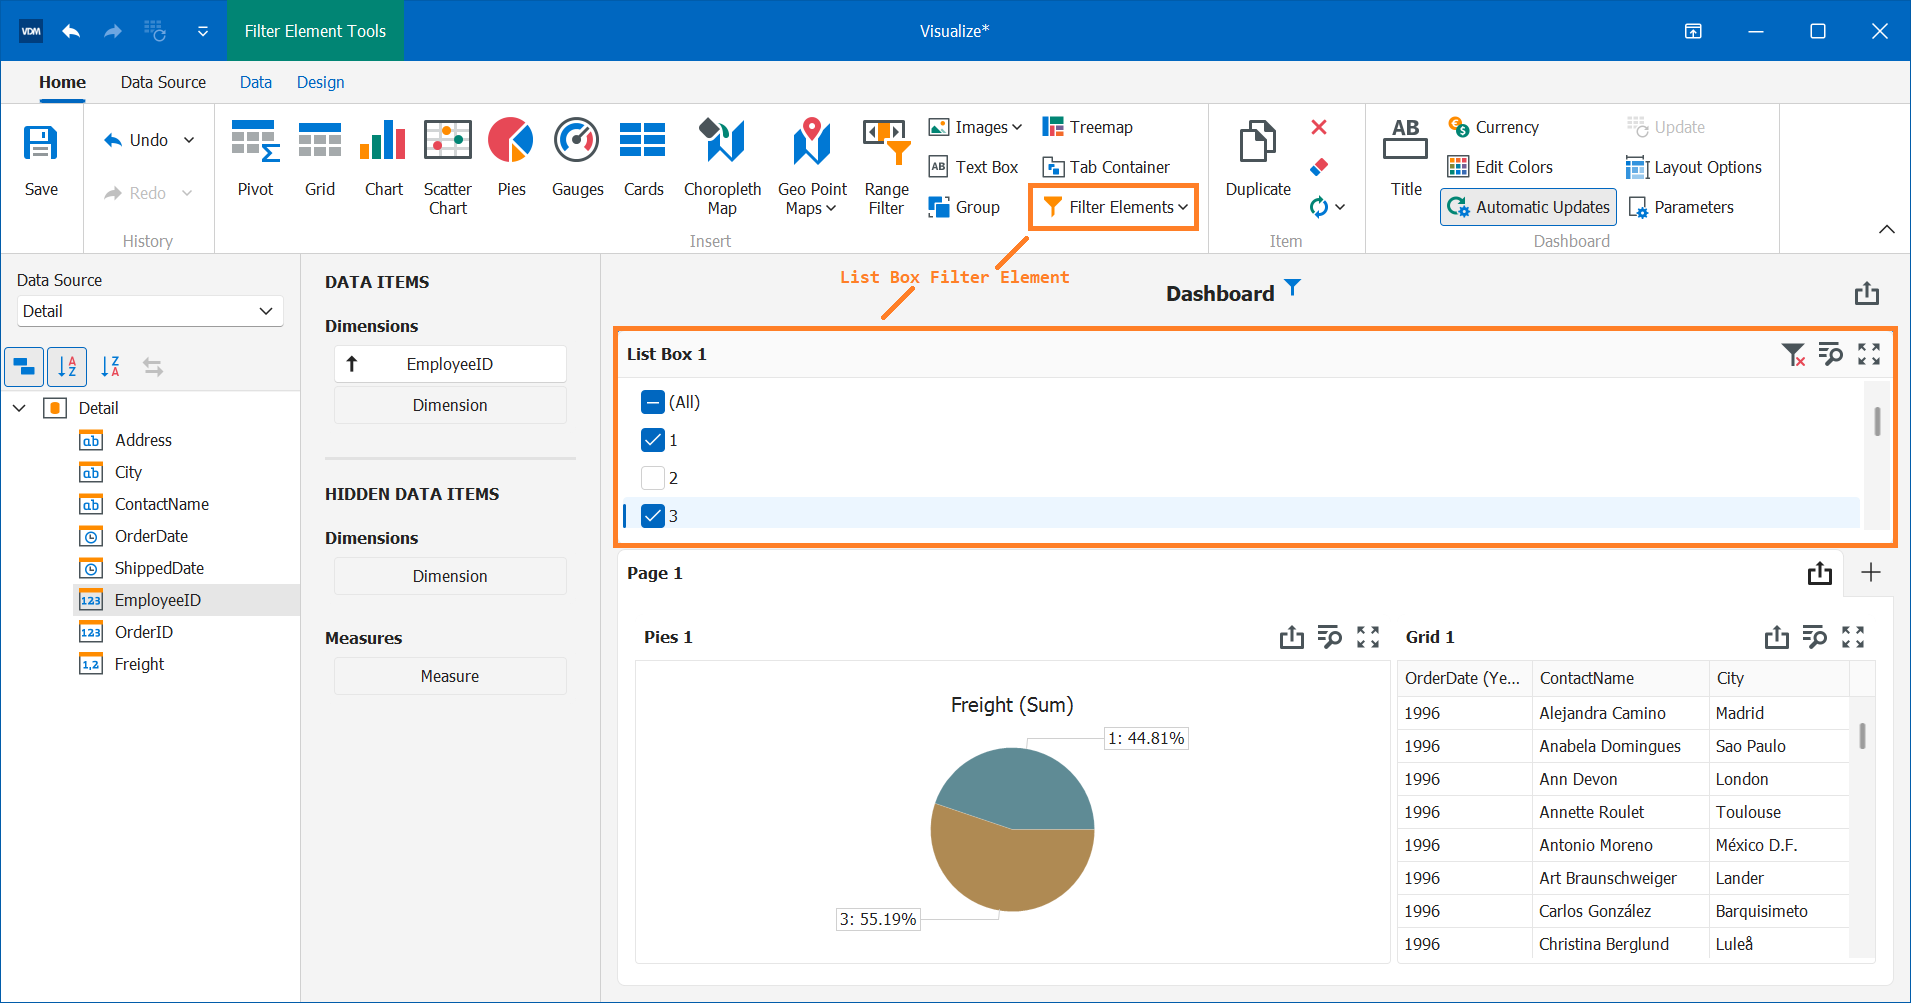
Task: Toggle the (All) checkbox
Action: (651, 402)
